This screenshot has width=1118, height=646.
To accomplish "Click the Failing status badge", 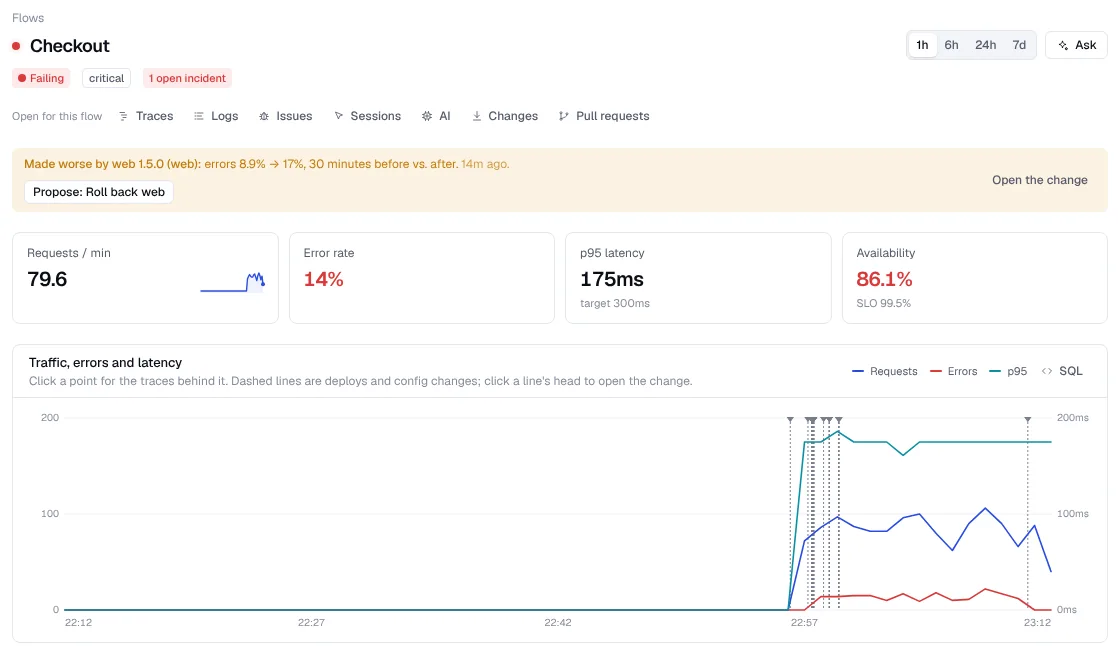I will (41, 78).
